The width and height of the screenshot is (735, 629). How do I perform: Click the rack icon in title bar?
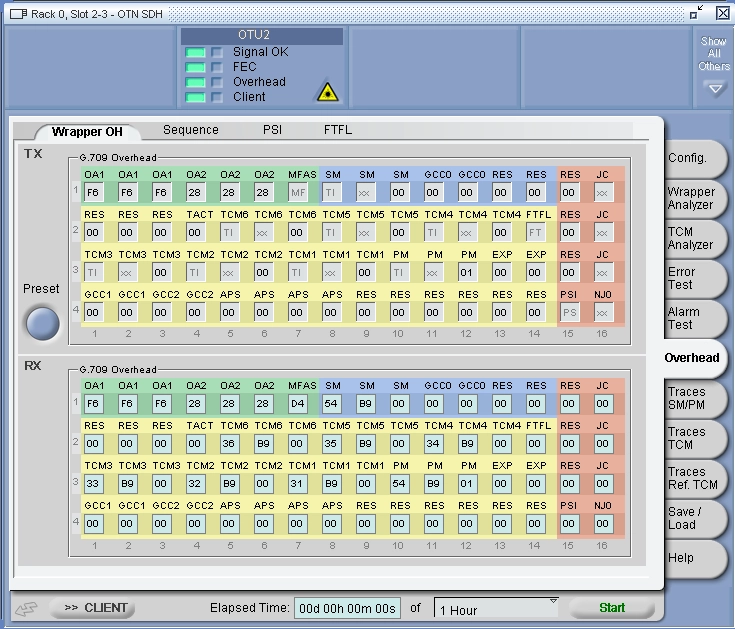coord(18,13)
